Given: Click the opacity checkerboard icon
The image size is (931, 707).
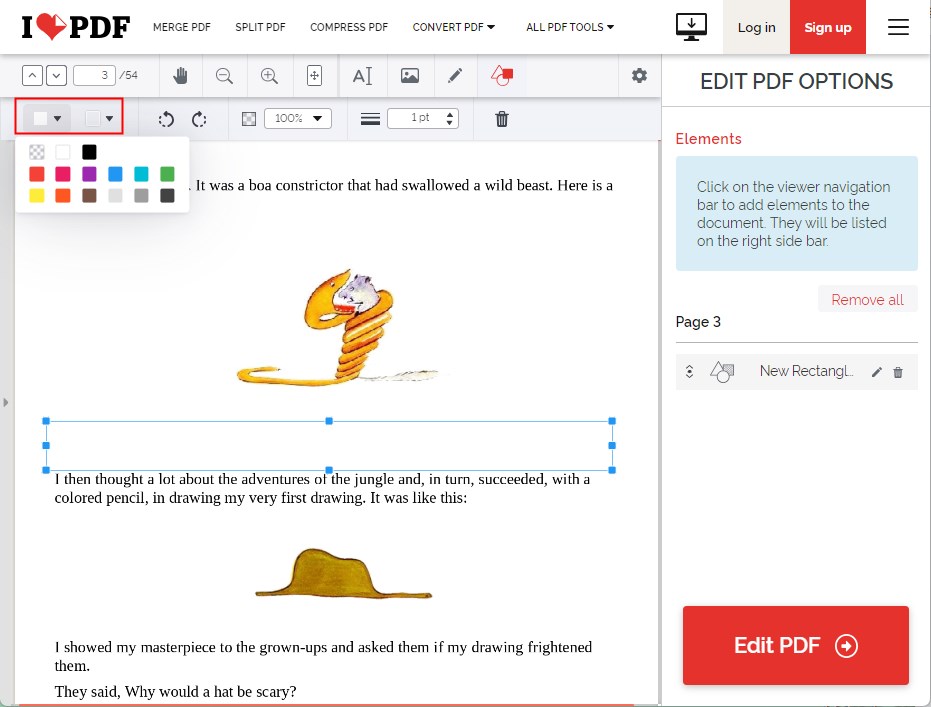Looking at the screenshot, I should coord(249,119).
